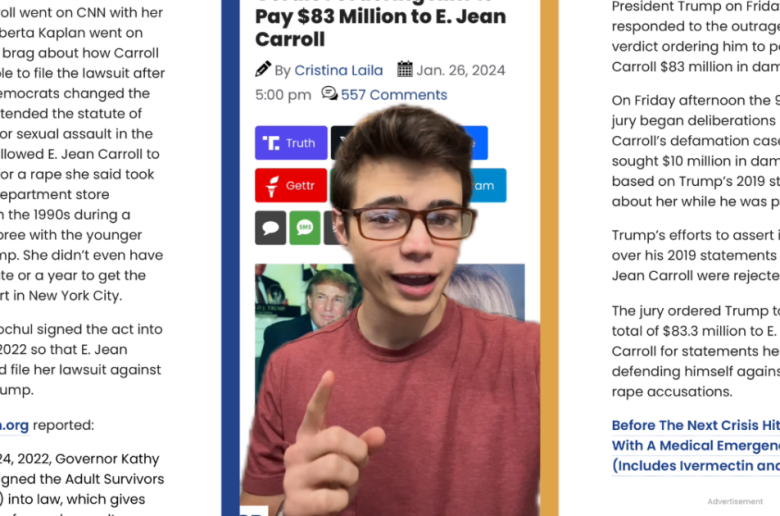Click the Jan. 26, 2024 date text

coord(461,70)
